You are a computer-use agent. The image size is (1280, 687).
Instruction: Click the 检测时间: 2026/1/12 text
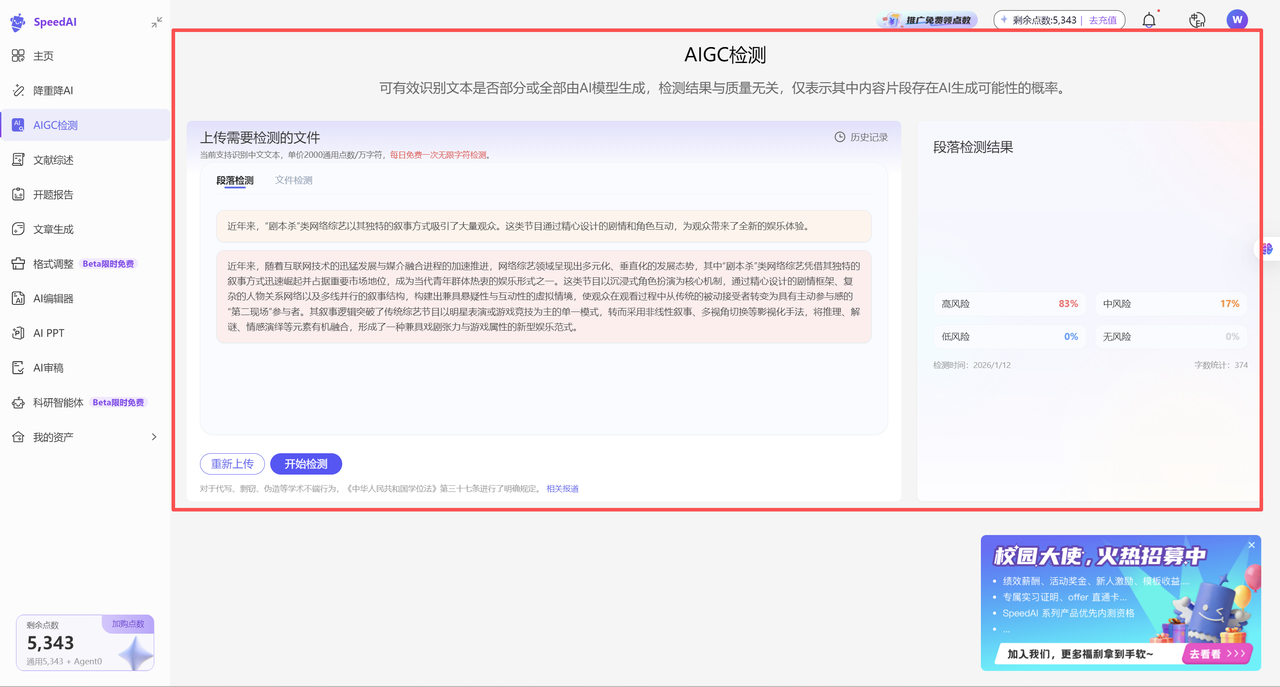pyautogui.click(x=972, y=365)
